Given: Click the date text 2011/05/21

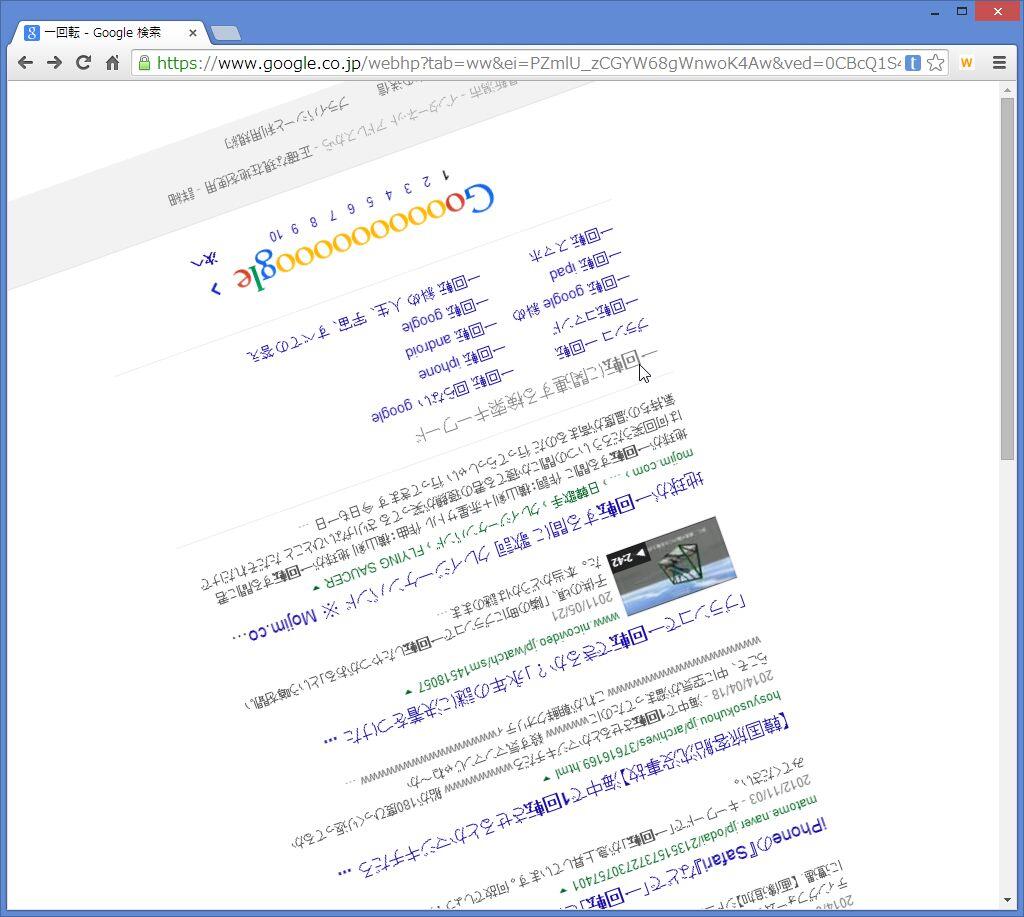Looking at the screenshot, I should click(583, 607).
